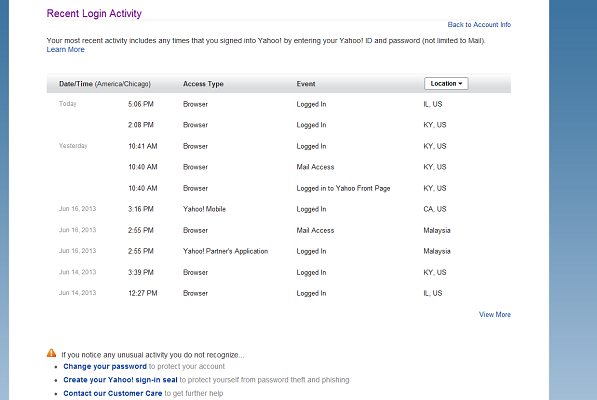The width and height of the screenshot is (597, 400).
Task: Click KY, US location in 2:08 PM row
Action: 435,125
